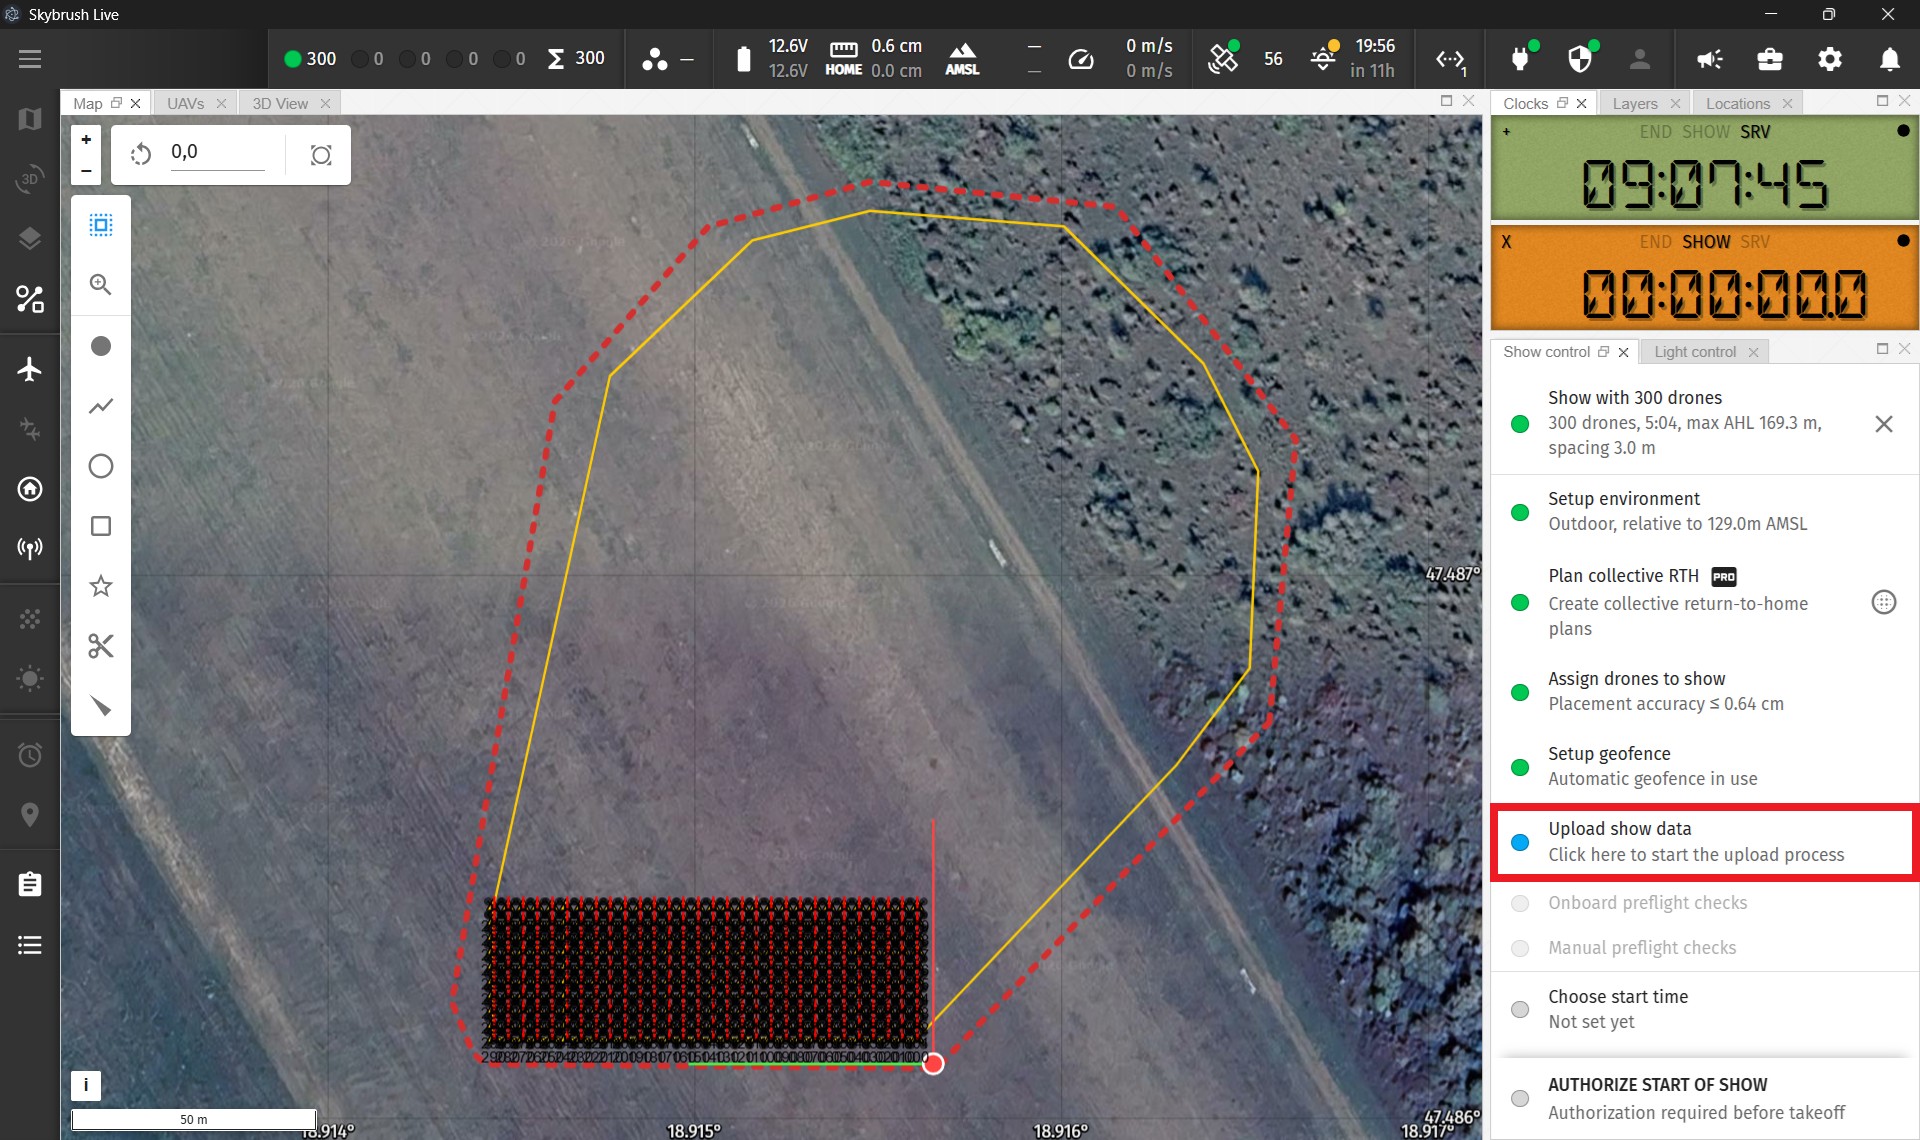This screenshot has height=1140, width=1920.
Task: Pop out the Clocks tab
Action: point(1562,103)
